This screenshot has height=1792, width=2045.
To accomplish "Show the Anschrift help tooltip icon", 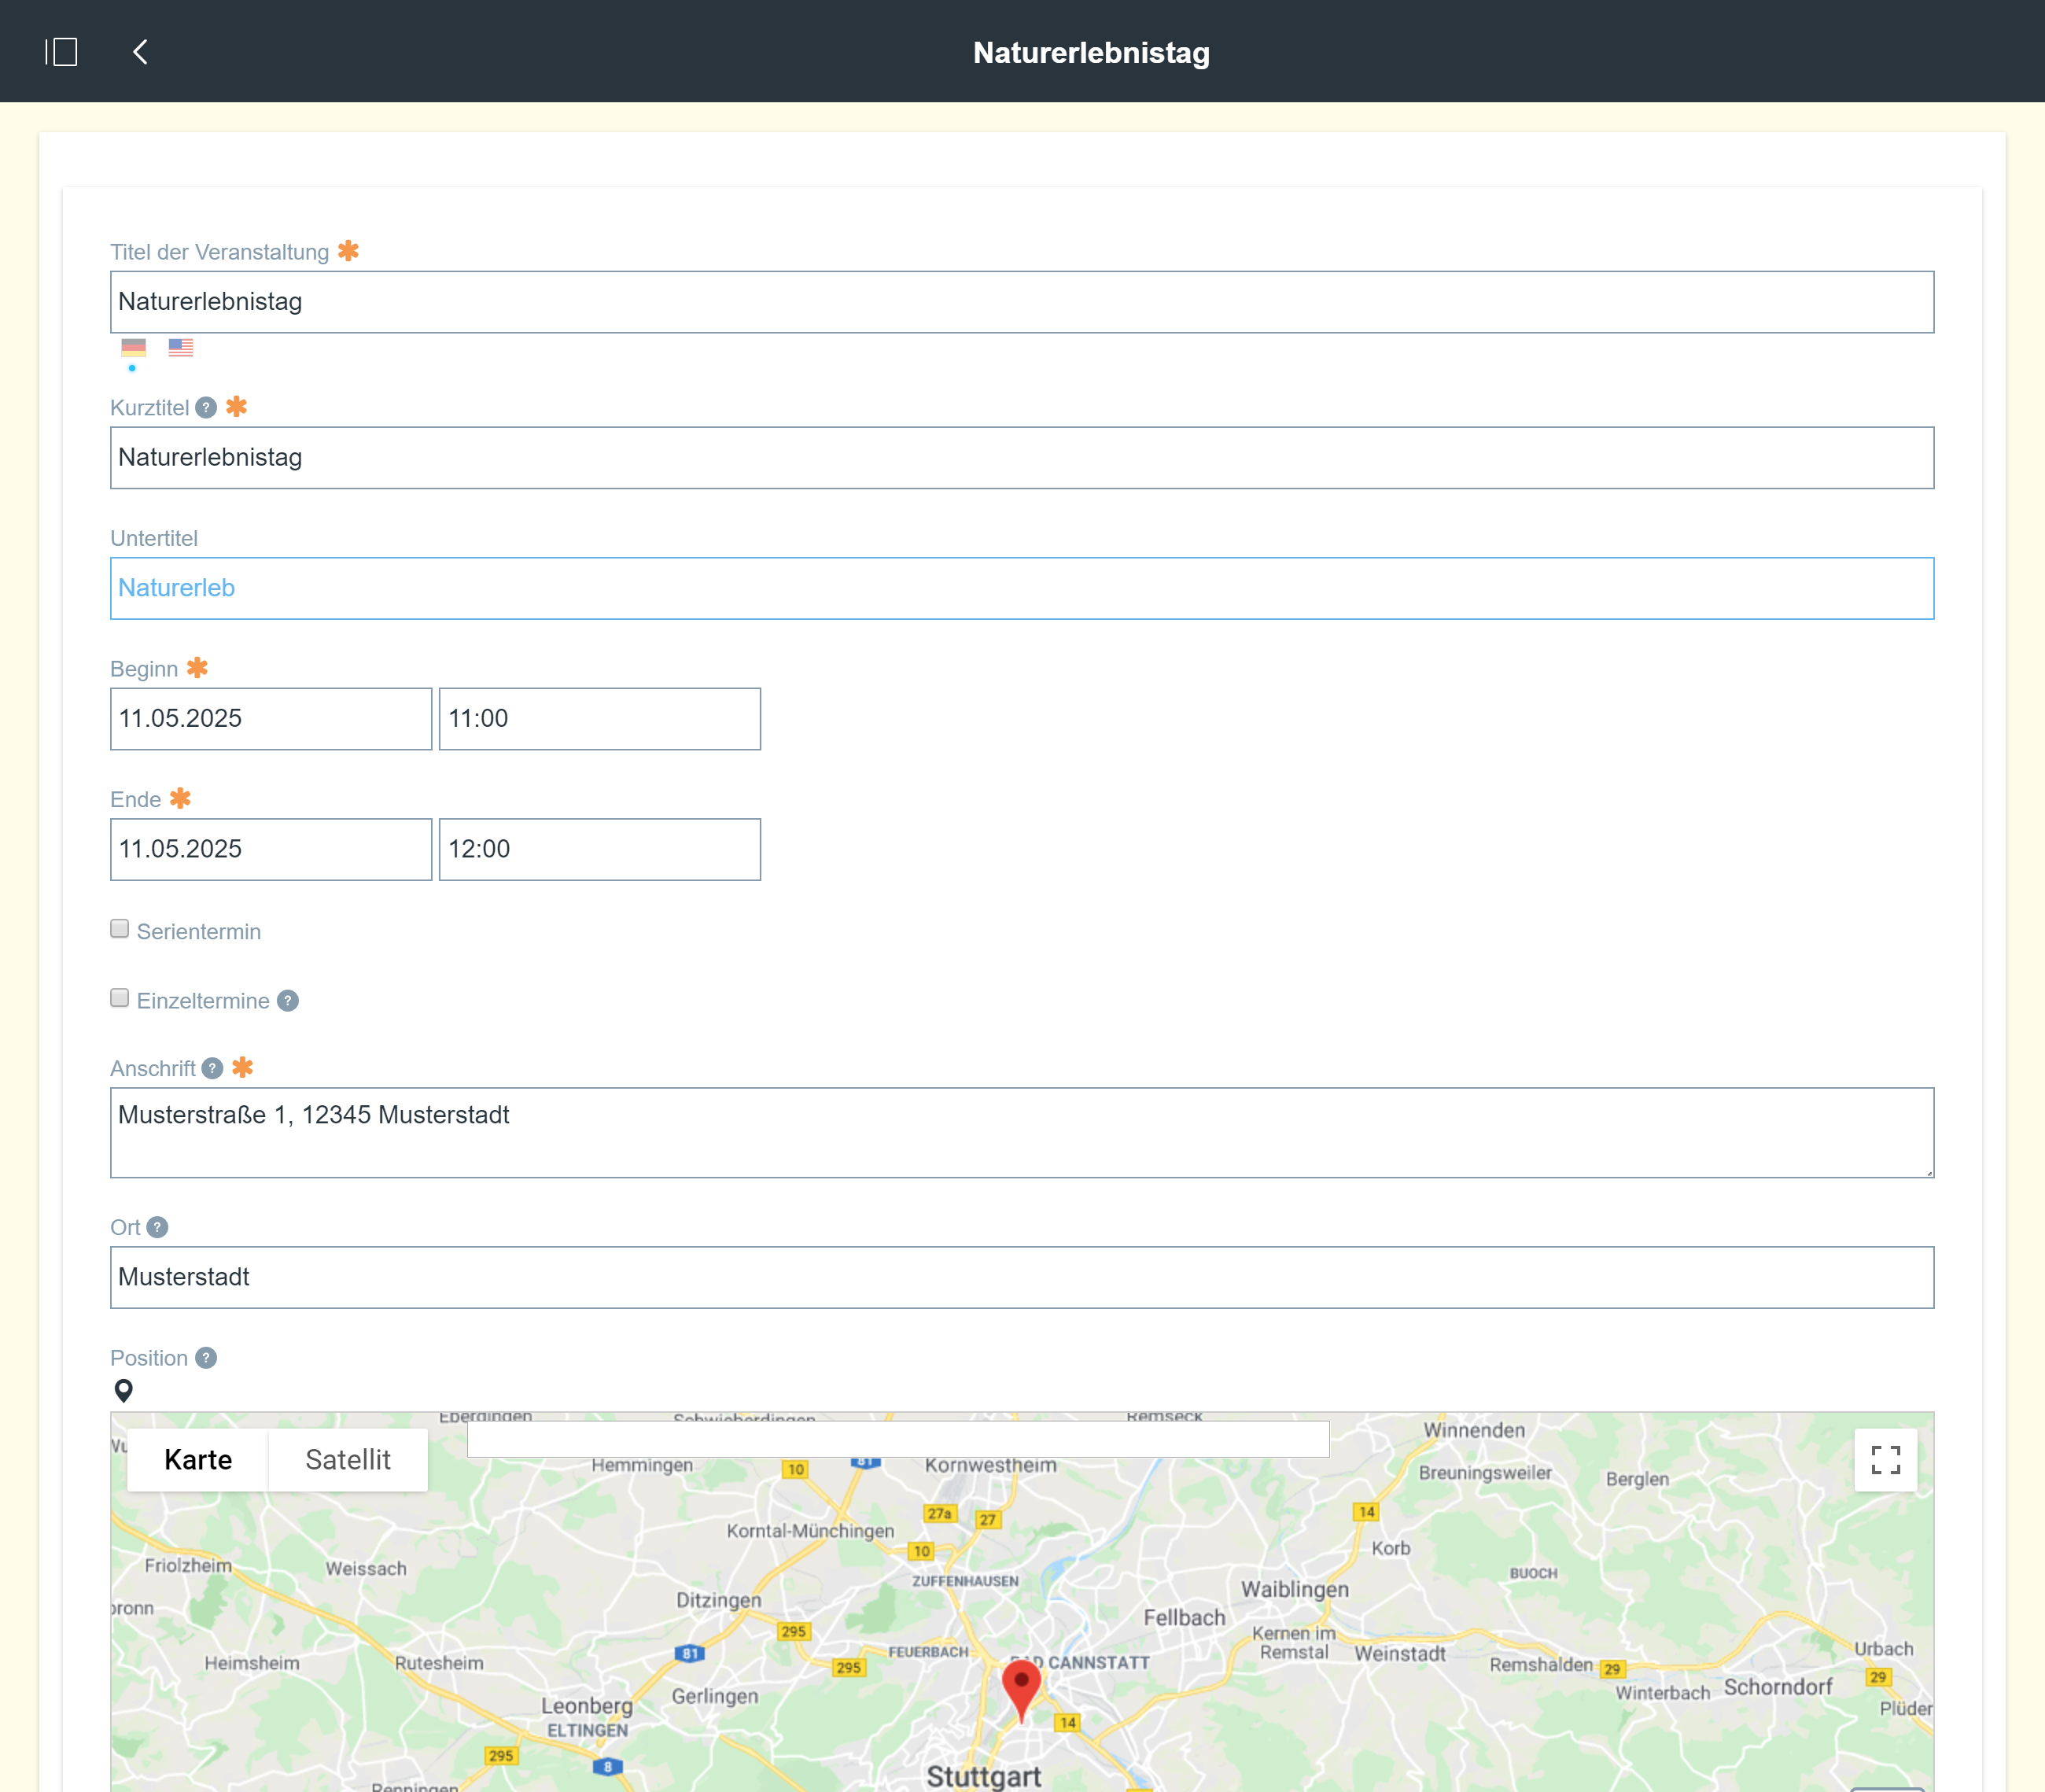I will point(212,1068).
